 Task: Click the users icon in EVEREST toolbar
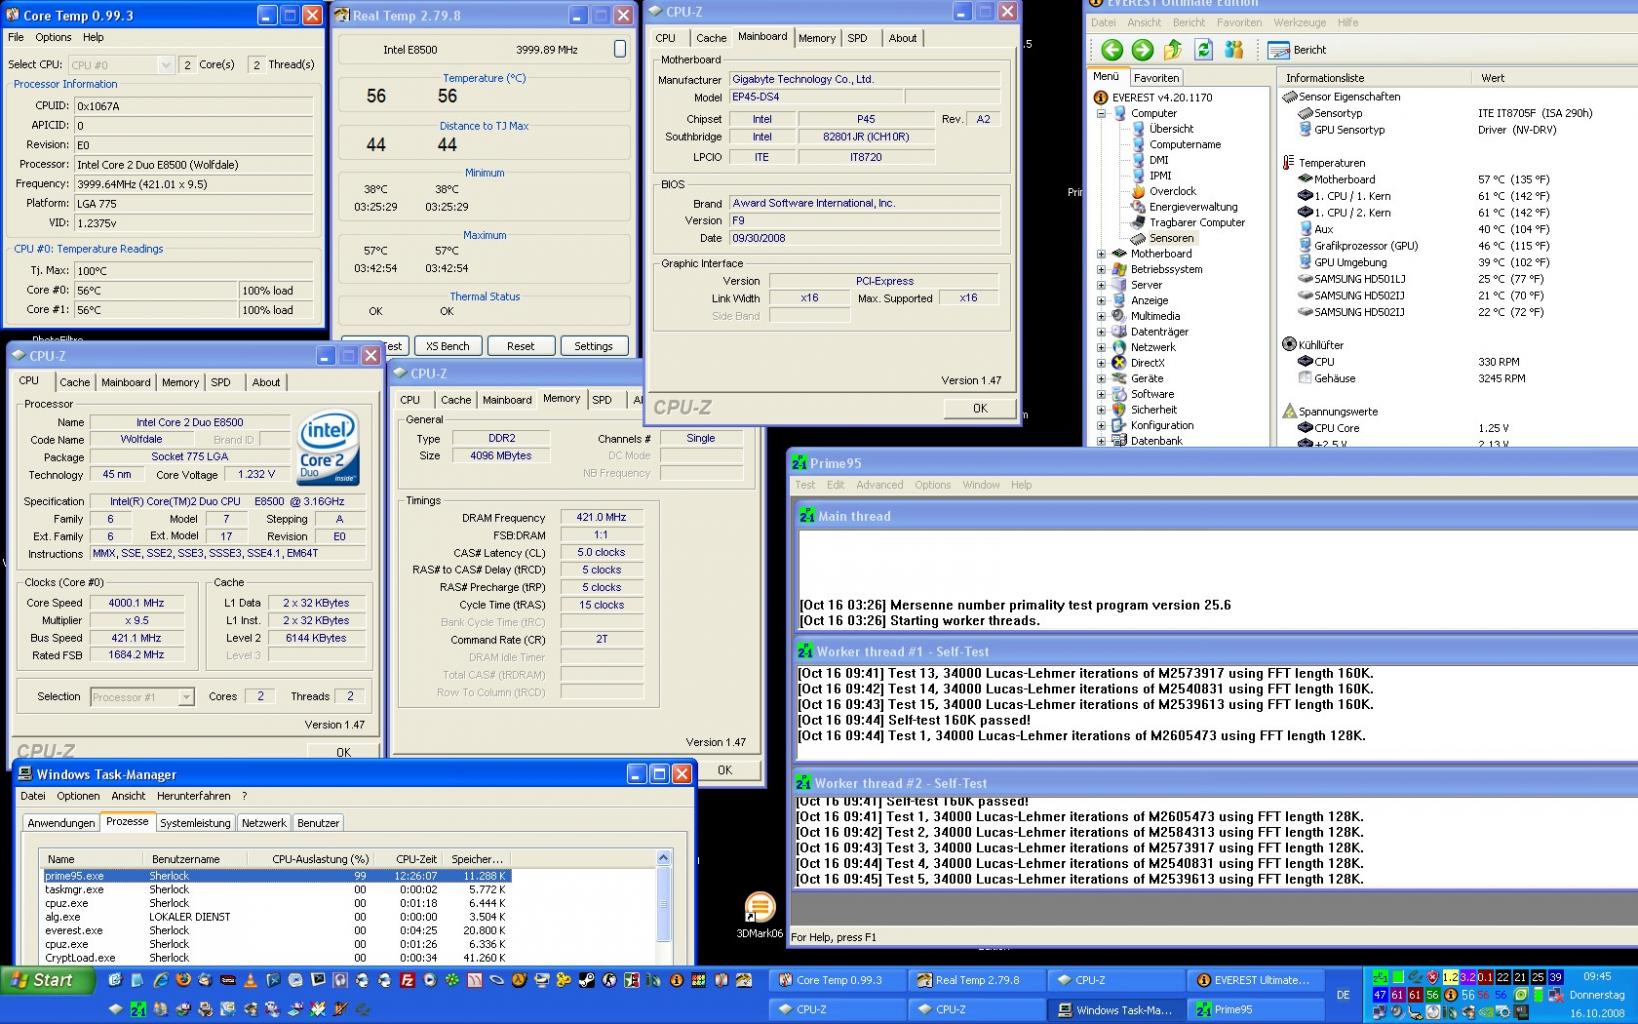1234,50
